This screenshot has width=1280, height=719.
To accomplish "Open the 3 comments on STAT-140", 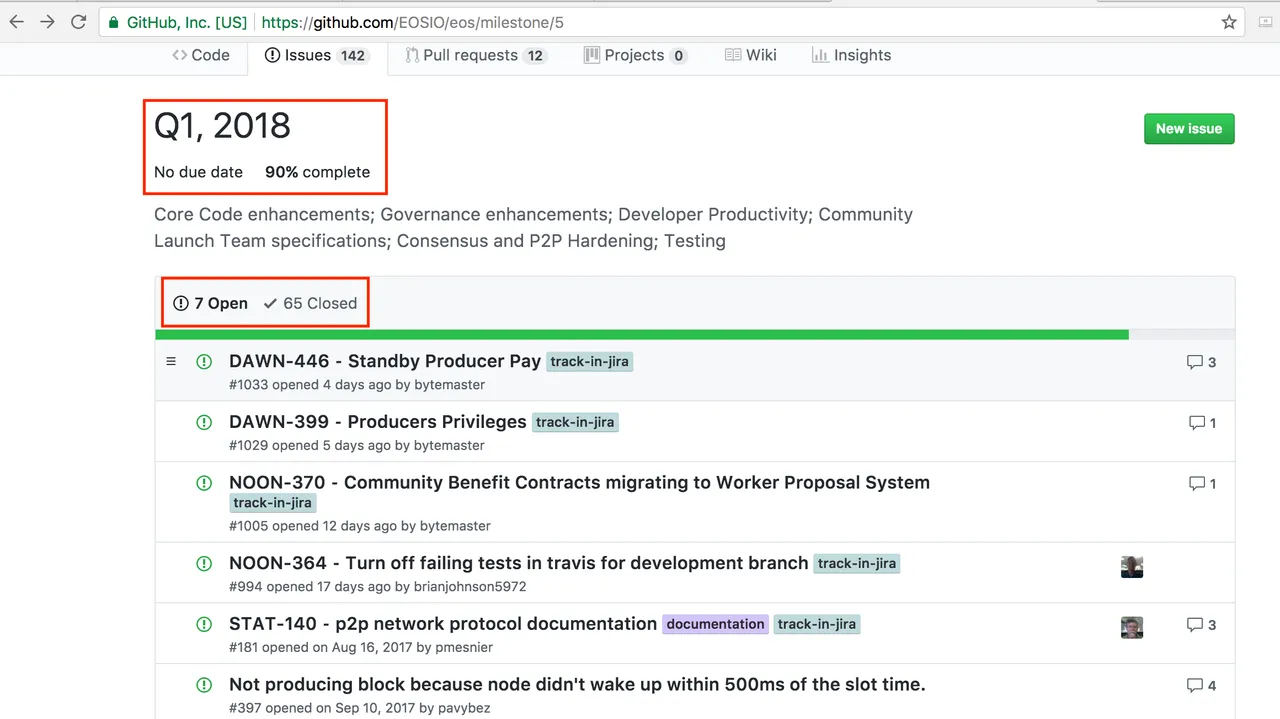I will coord(1202,624).
